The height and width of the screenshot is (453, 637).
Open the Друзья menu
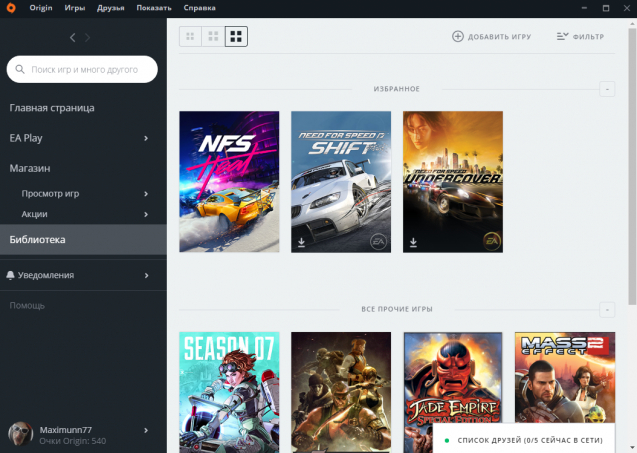point(110,8)
